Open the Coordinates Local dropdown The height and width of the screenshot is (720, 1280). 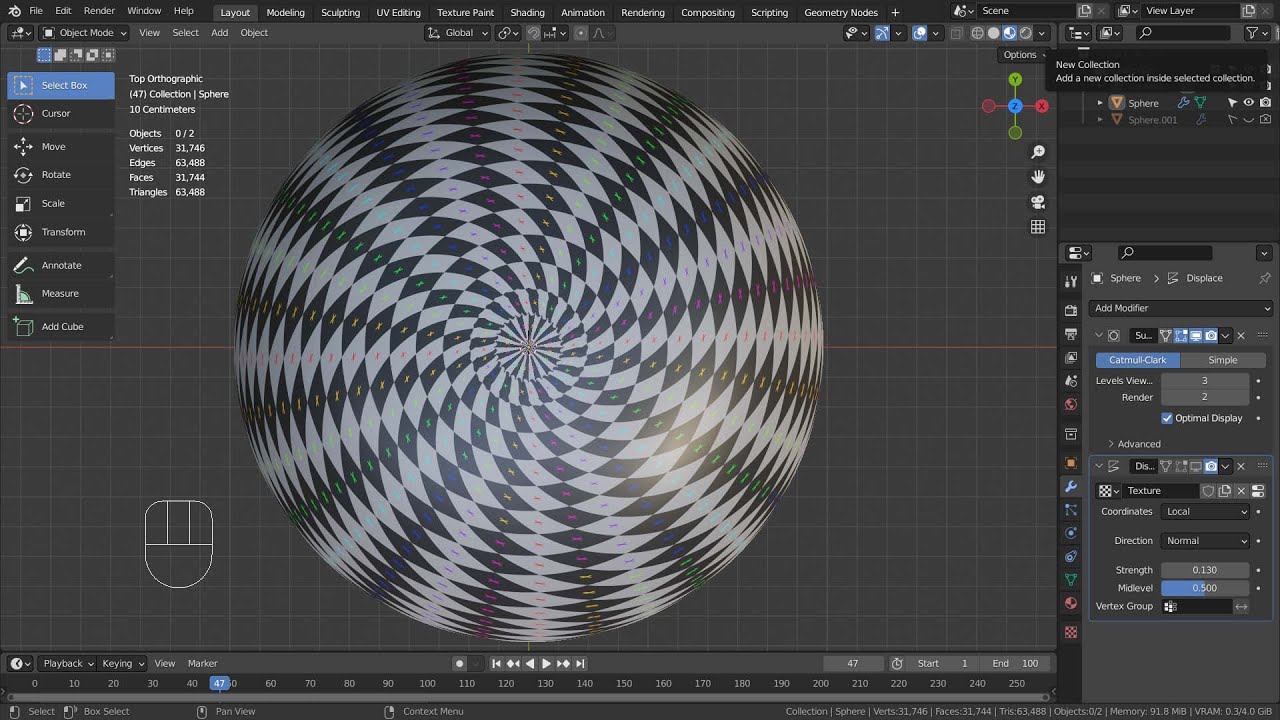1206,512
